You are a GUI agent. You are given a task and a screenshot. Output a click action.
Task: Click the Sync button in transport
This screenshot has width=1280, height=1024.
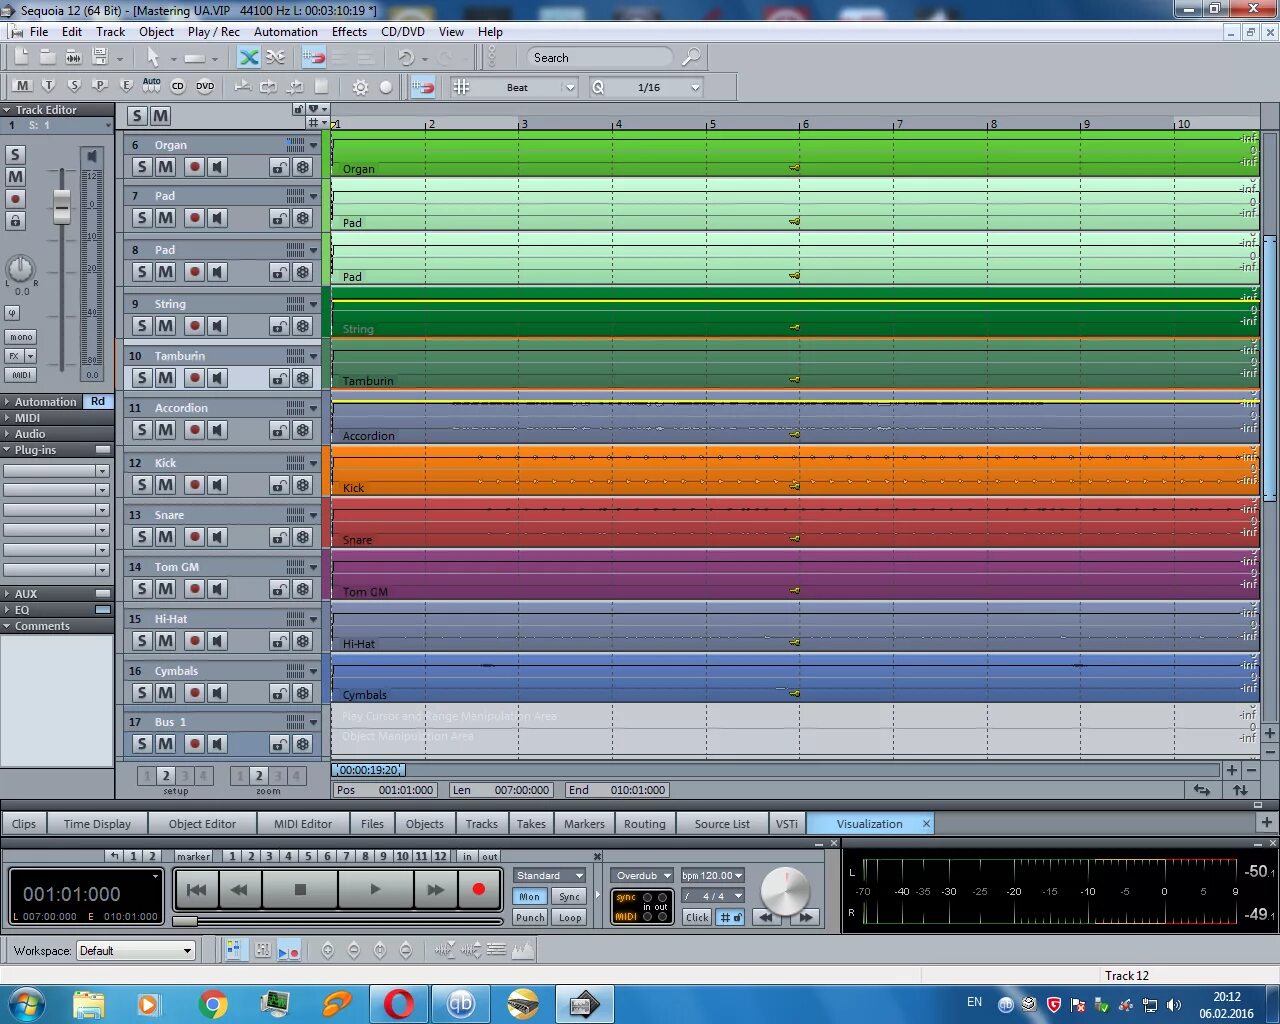570,897
